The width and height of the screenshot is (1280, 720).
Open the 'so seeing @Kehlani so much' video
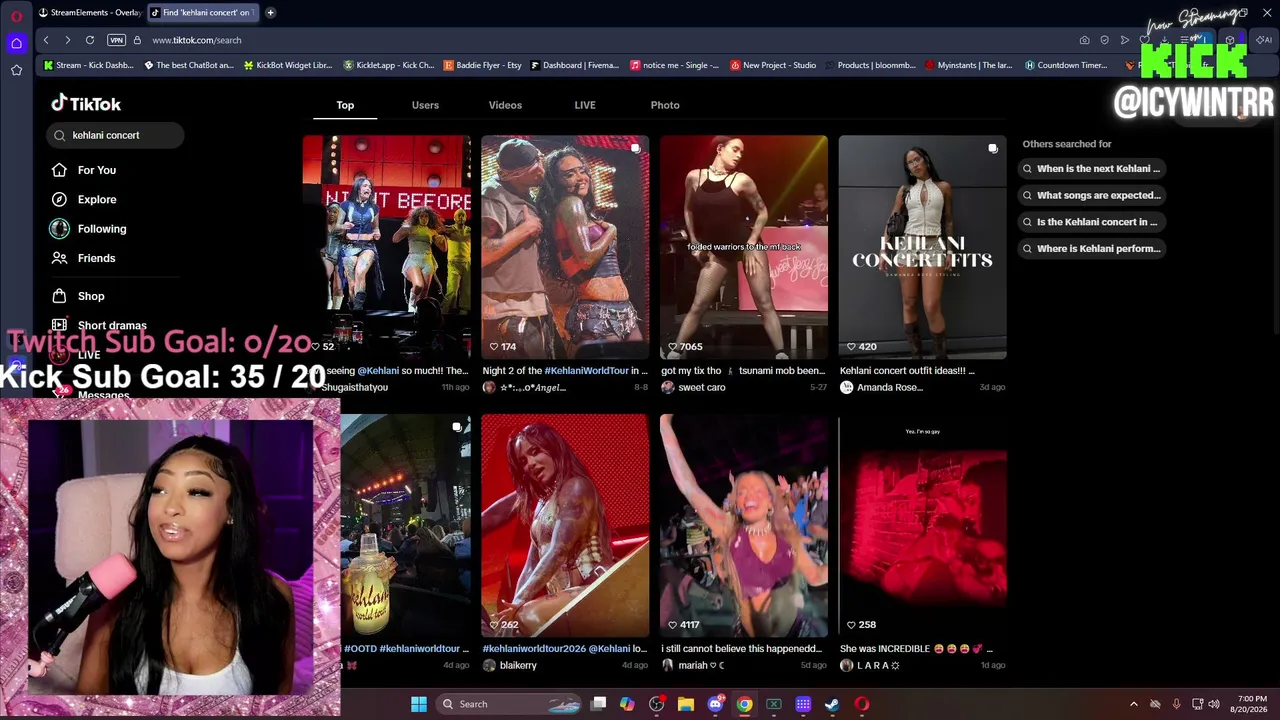386,247
